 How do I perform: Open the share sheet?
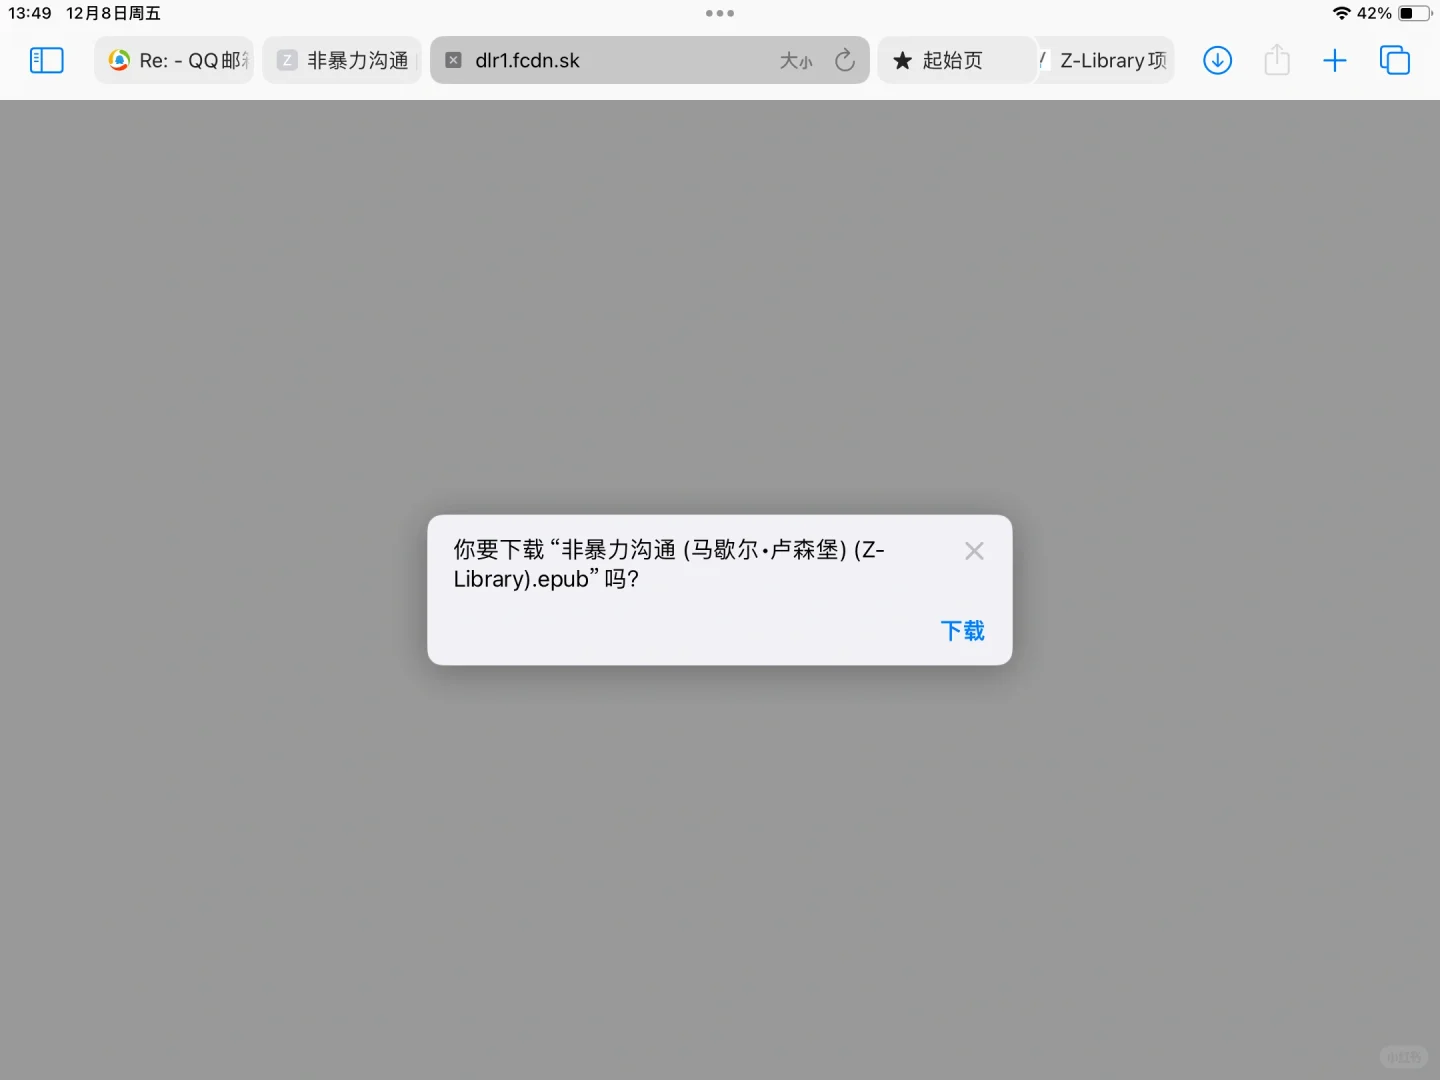tap(1277, 60)
